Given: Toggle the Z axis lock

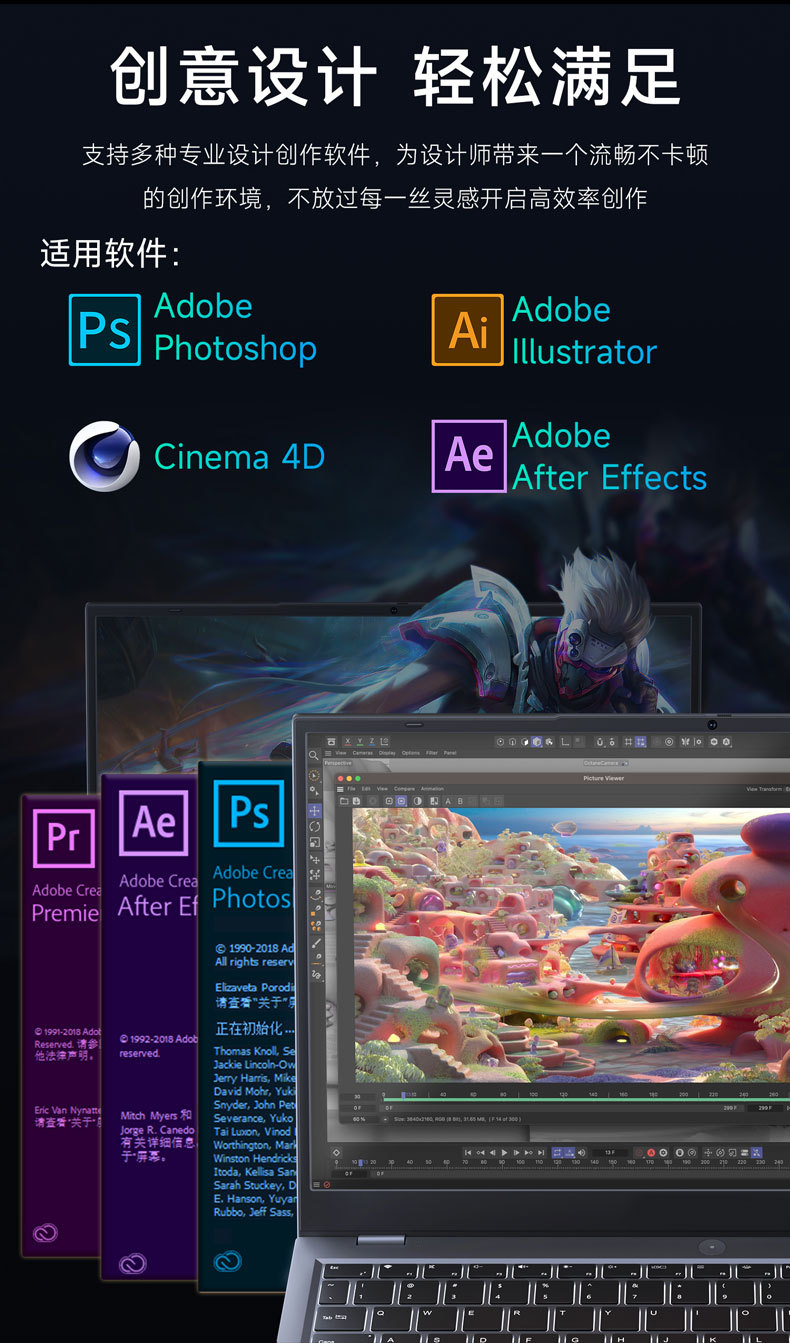Looking at the screenshot, I should [x=371, y=742].
